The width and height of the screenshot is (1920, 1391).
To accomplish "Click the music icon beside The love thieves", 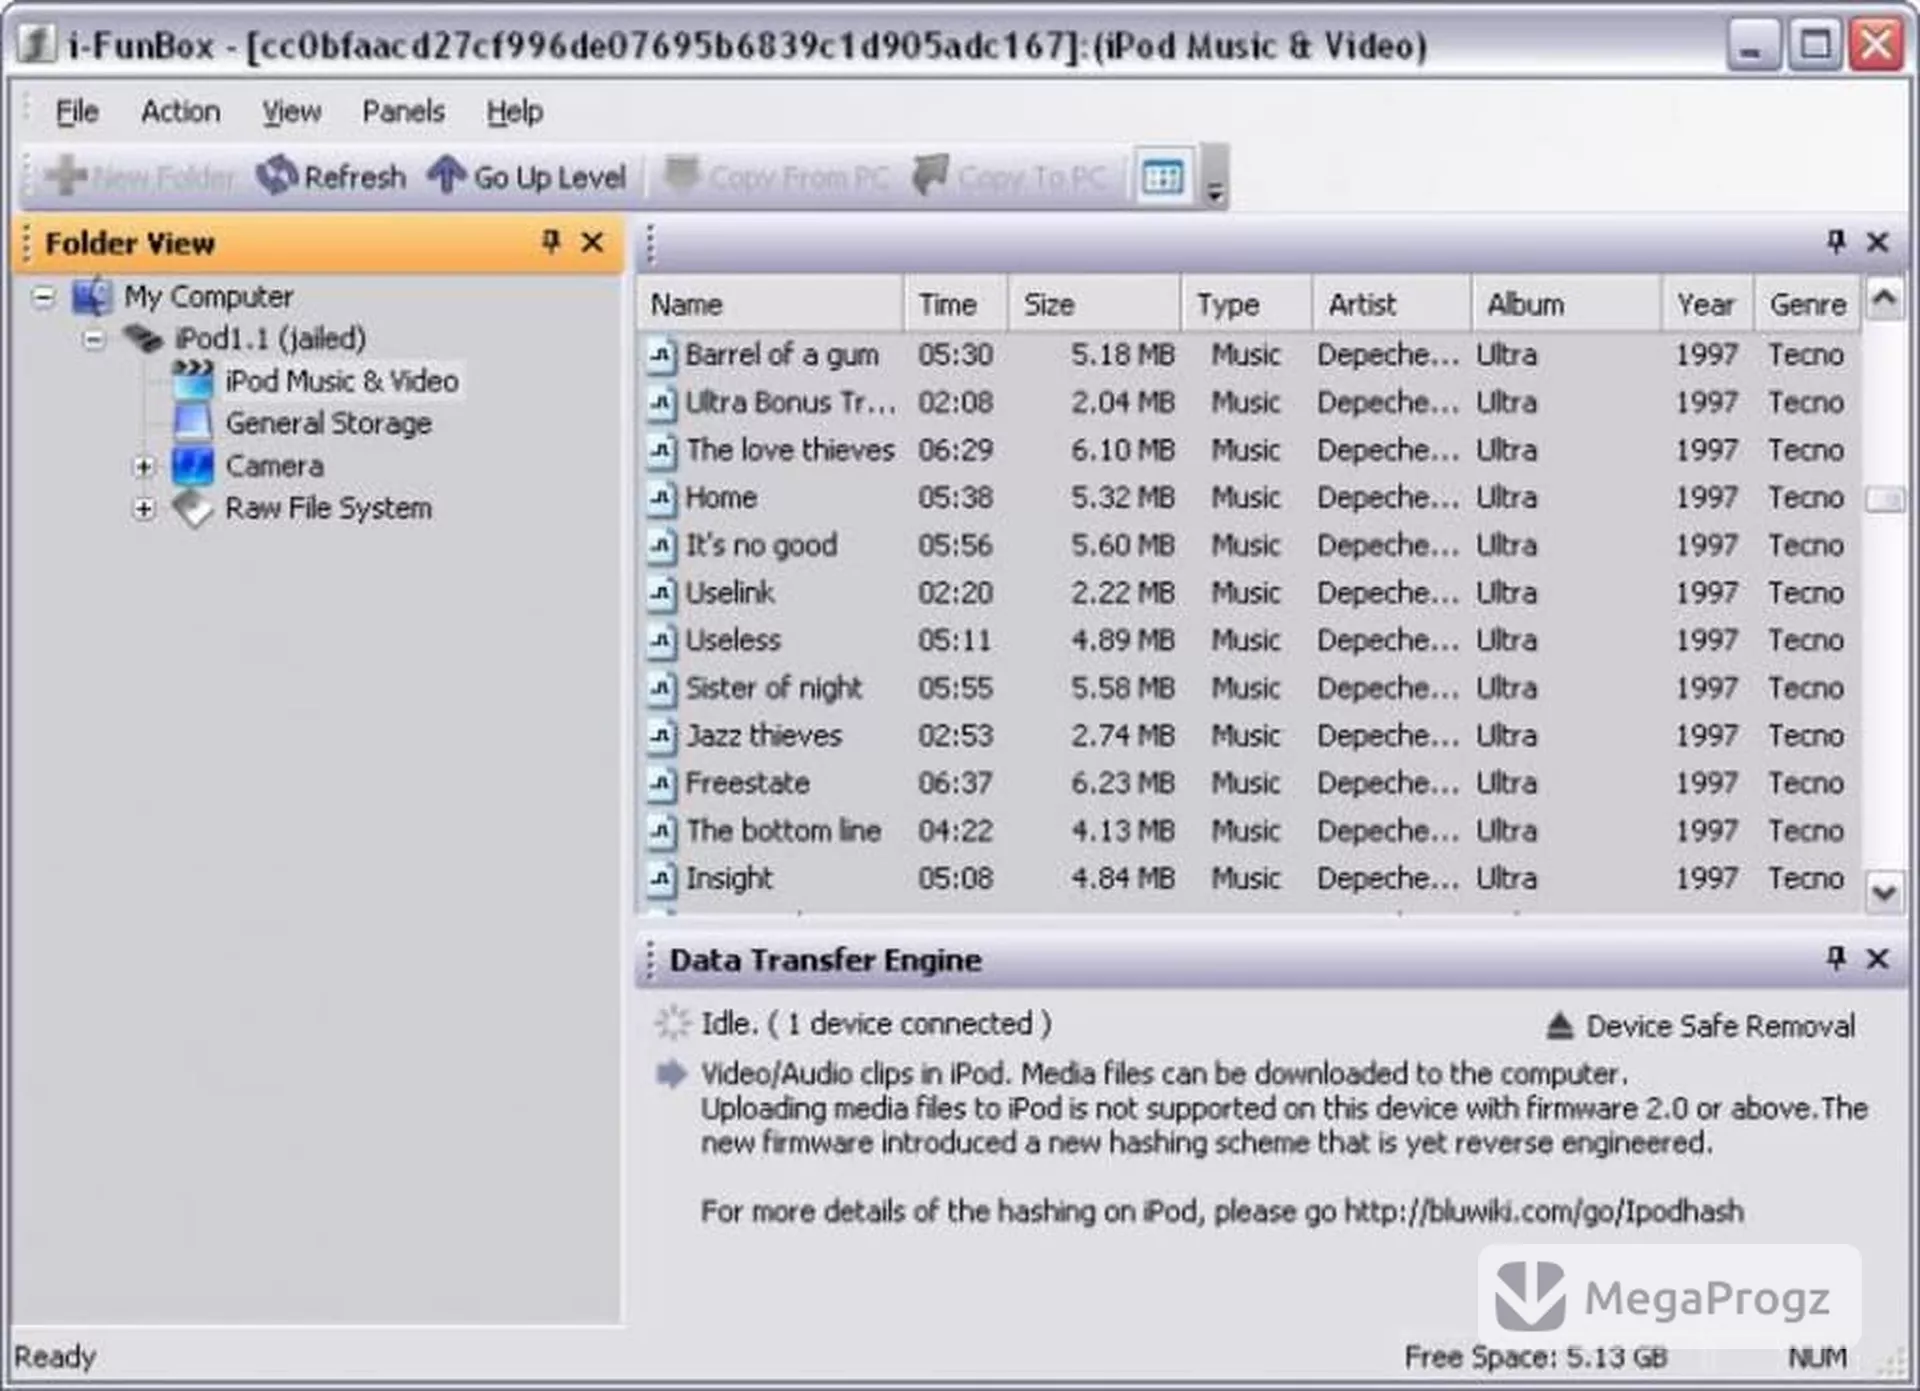I will (661, 451).
